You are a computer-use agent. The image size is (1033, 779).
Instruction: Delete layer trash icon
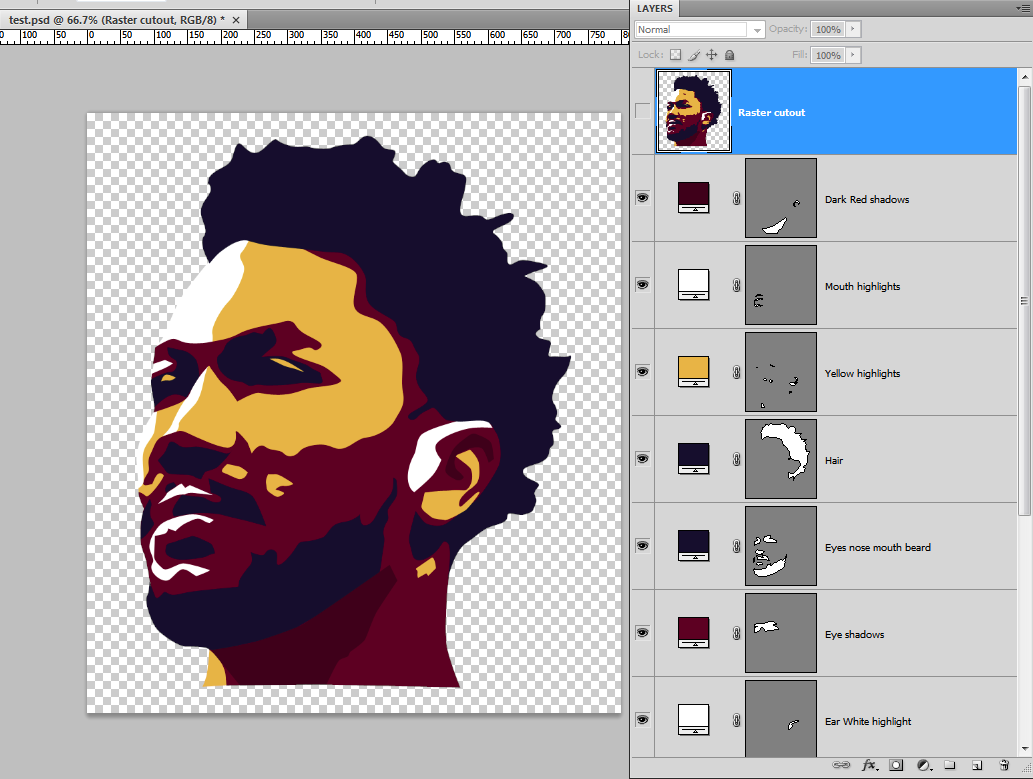pyautogui.click(x=1004, y=765)
